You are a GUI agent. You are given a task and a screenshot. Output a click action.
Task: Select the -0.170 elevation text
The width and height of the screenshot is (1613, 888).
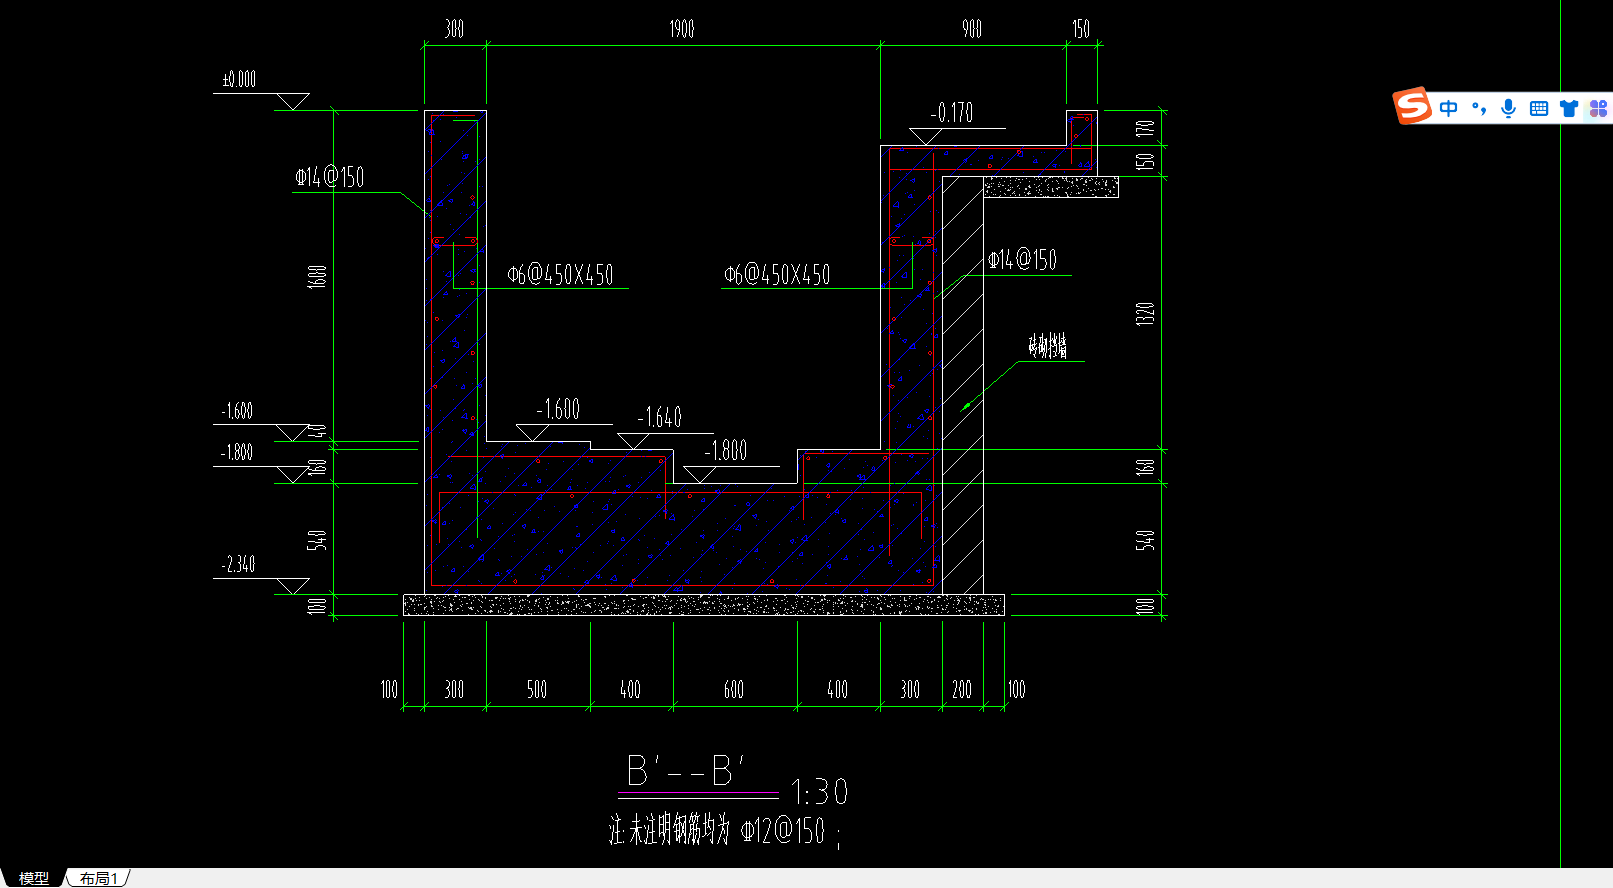click(952, 113)
